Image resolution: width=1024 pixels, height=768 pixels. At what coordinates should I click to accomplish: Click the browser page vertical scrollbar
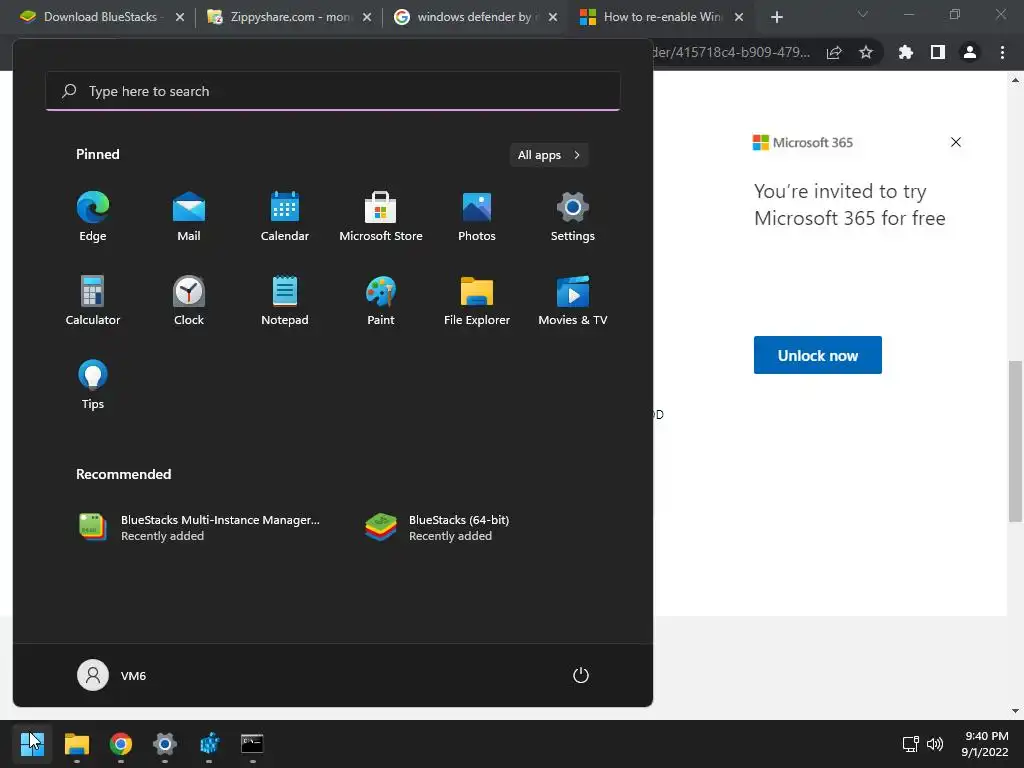click(x=1015, y=441)
